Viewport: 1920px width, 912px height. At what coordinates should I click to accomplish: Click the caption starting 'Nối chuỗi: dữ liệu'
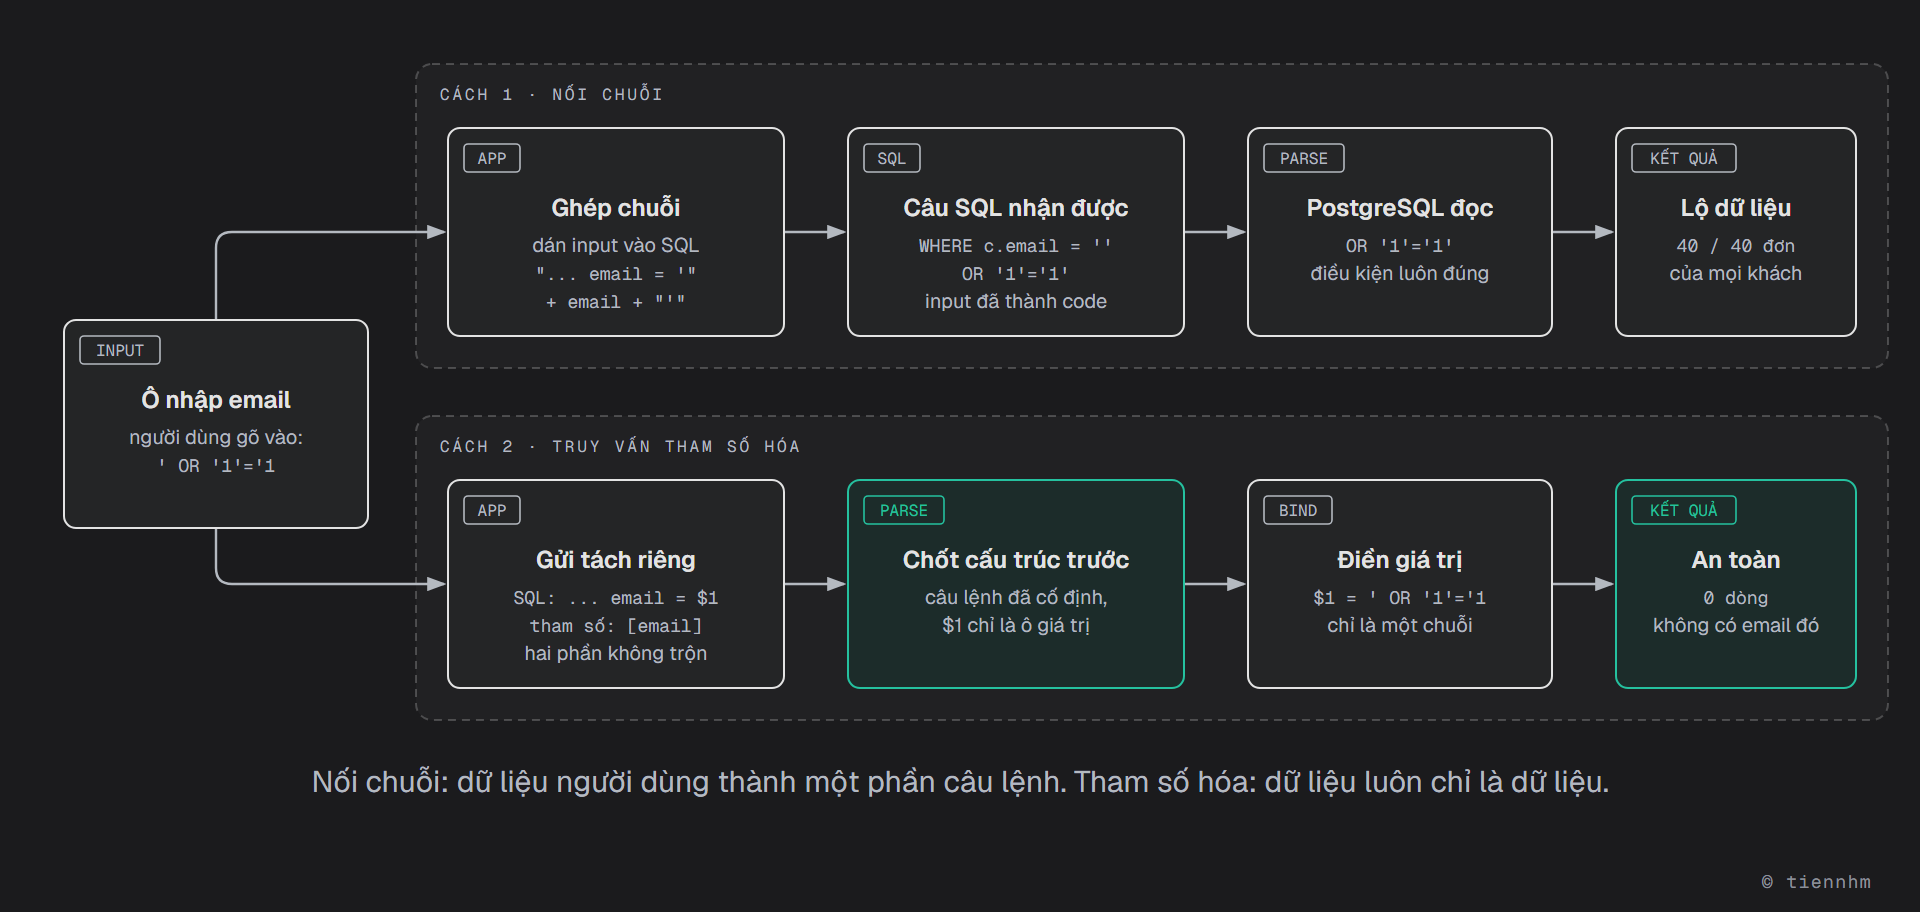[x=960, y=782]
